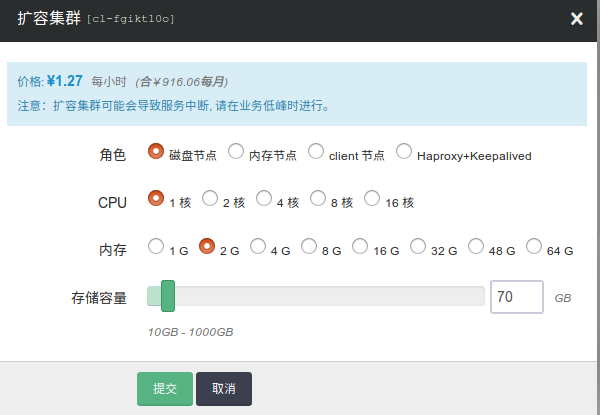Choose 4 核 CPU option
Viewport: 600px width, 415px height.
(264, 198)
